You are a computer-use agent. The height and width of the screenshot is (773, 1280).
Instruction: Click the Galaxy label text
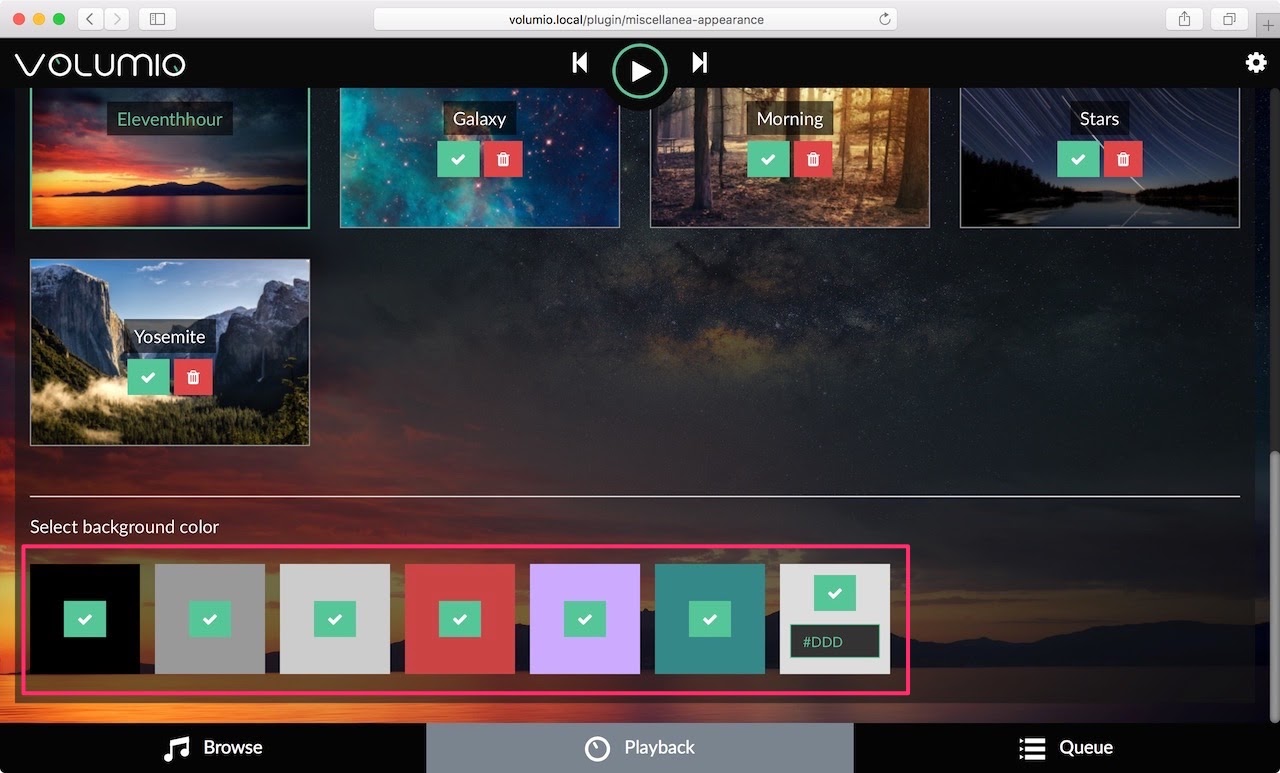(x=479, y=119)
